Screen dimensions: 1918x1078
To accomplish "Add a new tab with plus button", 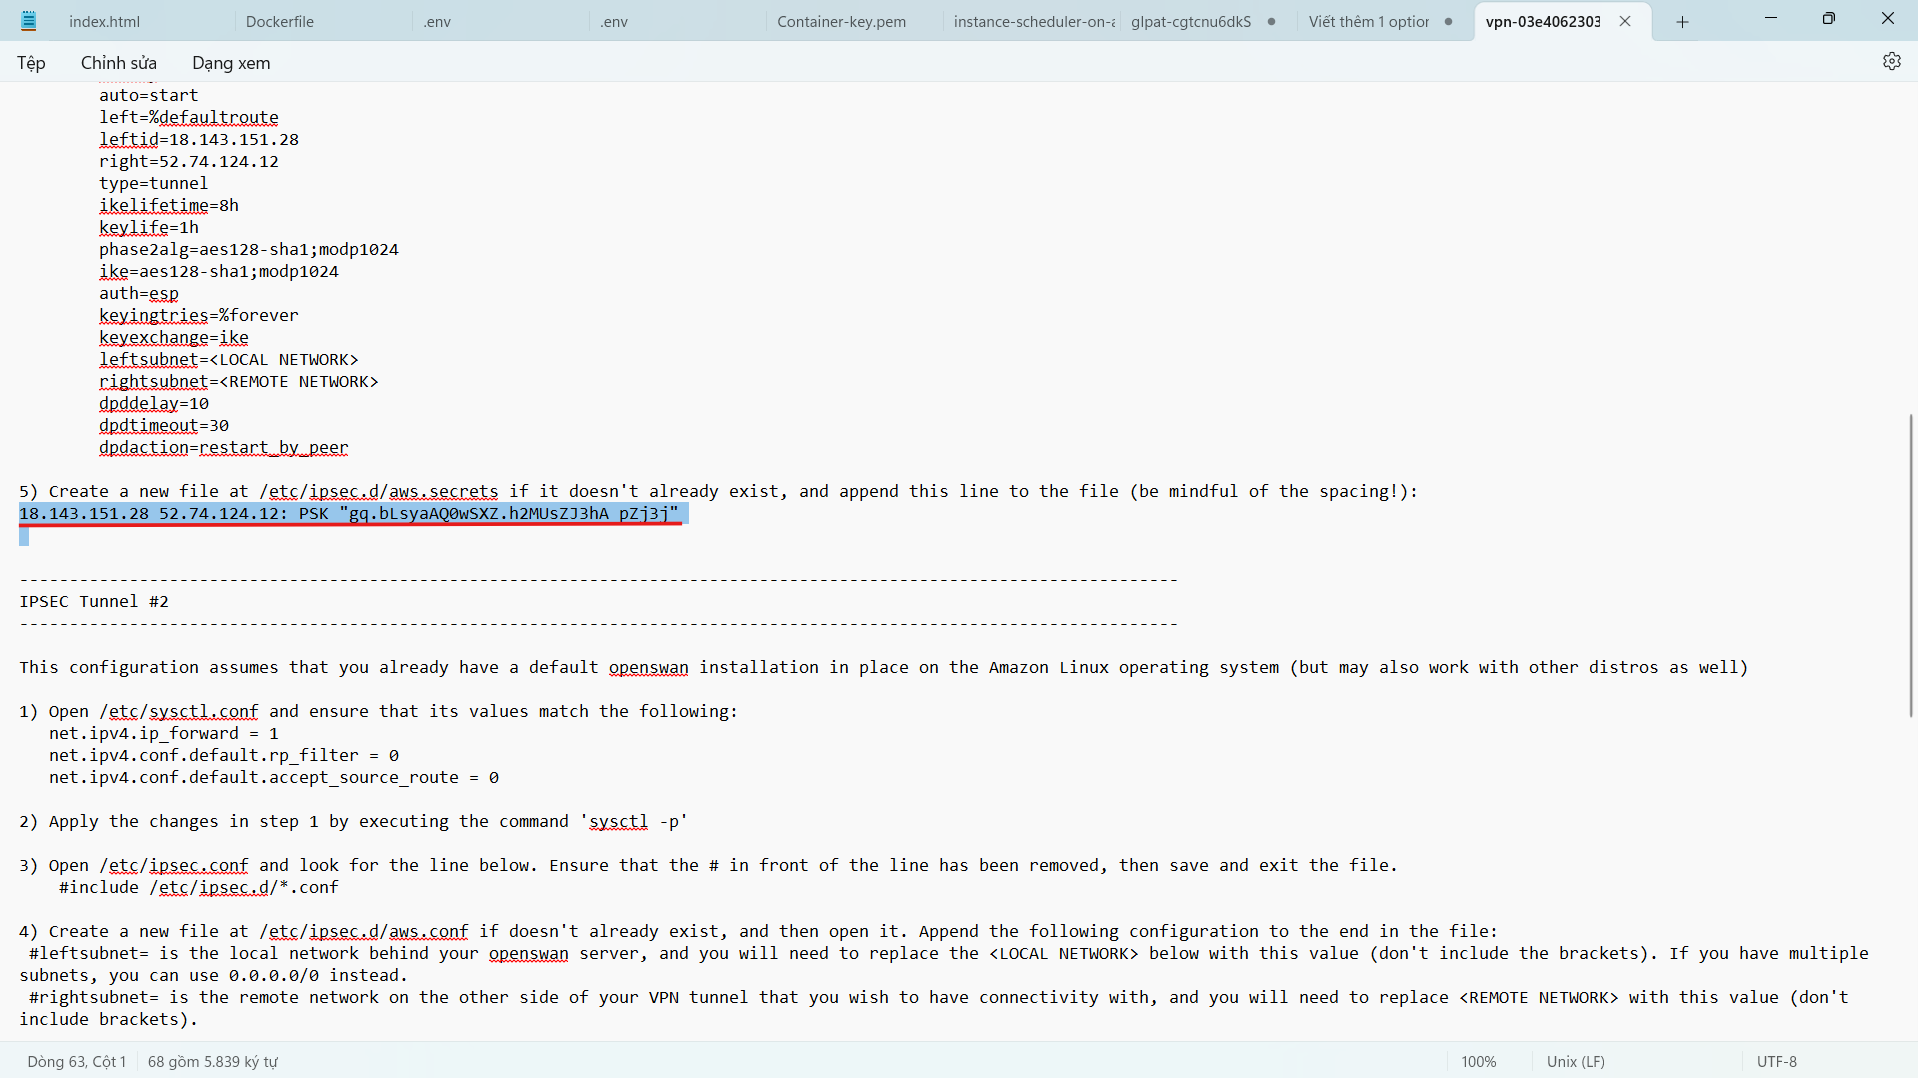I will (x=1682, y=21).
